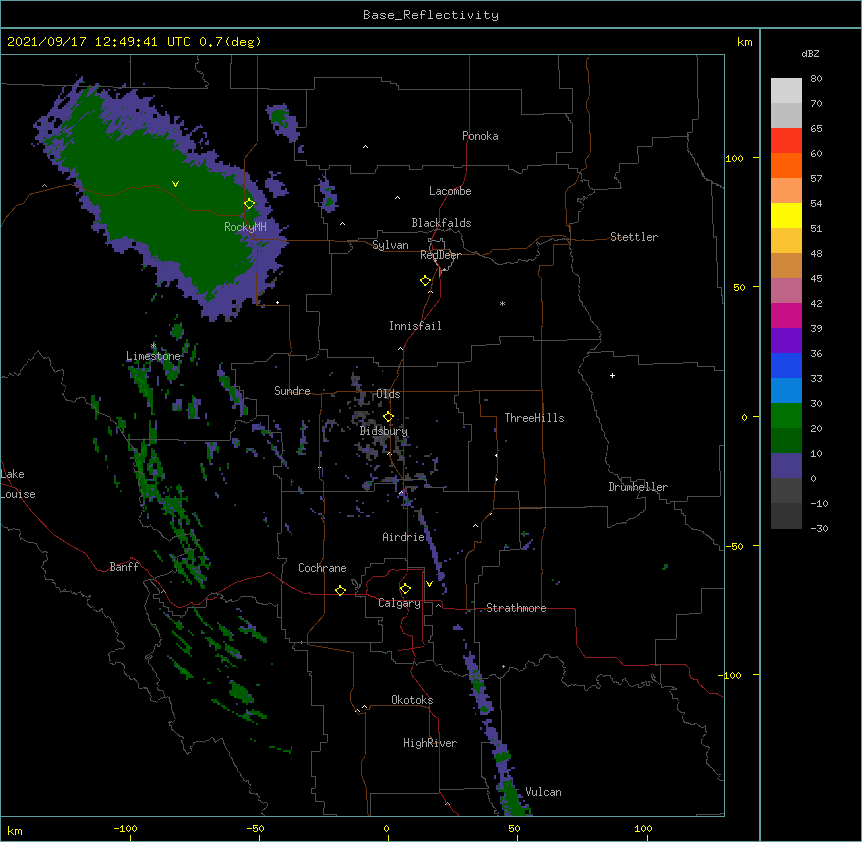Image resolution: width=862 pixels, height=842 pixels.
Task: Click the yellow V marker inside the large green echo
Action: 175,184
